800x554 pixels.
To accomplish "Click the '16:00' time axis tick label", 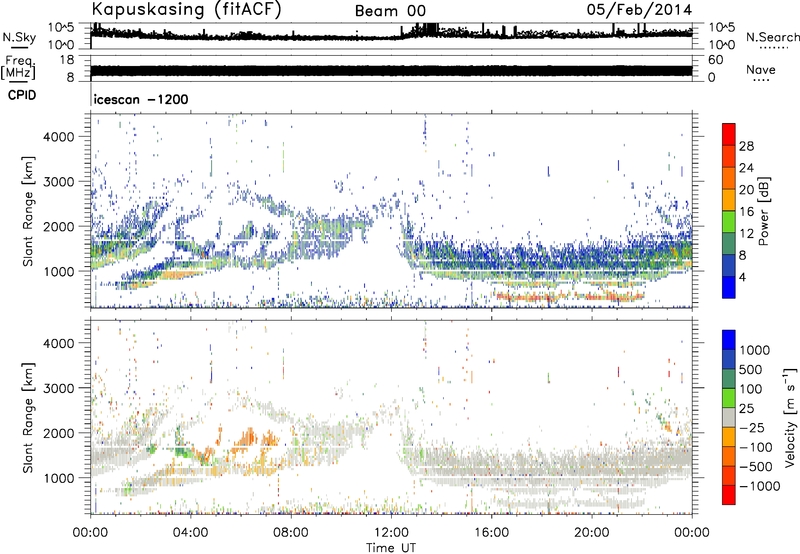I will (x=491, y=533).
